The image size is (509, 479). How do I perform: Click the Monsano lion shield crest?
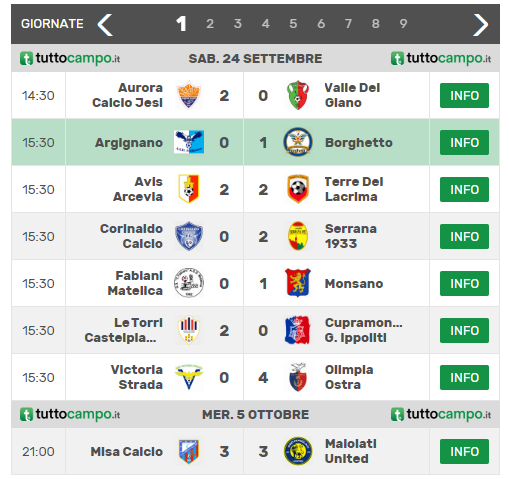298,283
